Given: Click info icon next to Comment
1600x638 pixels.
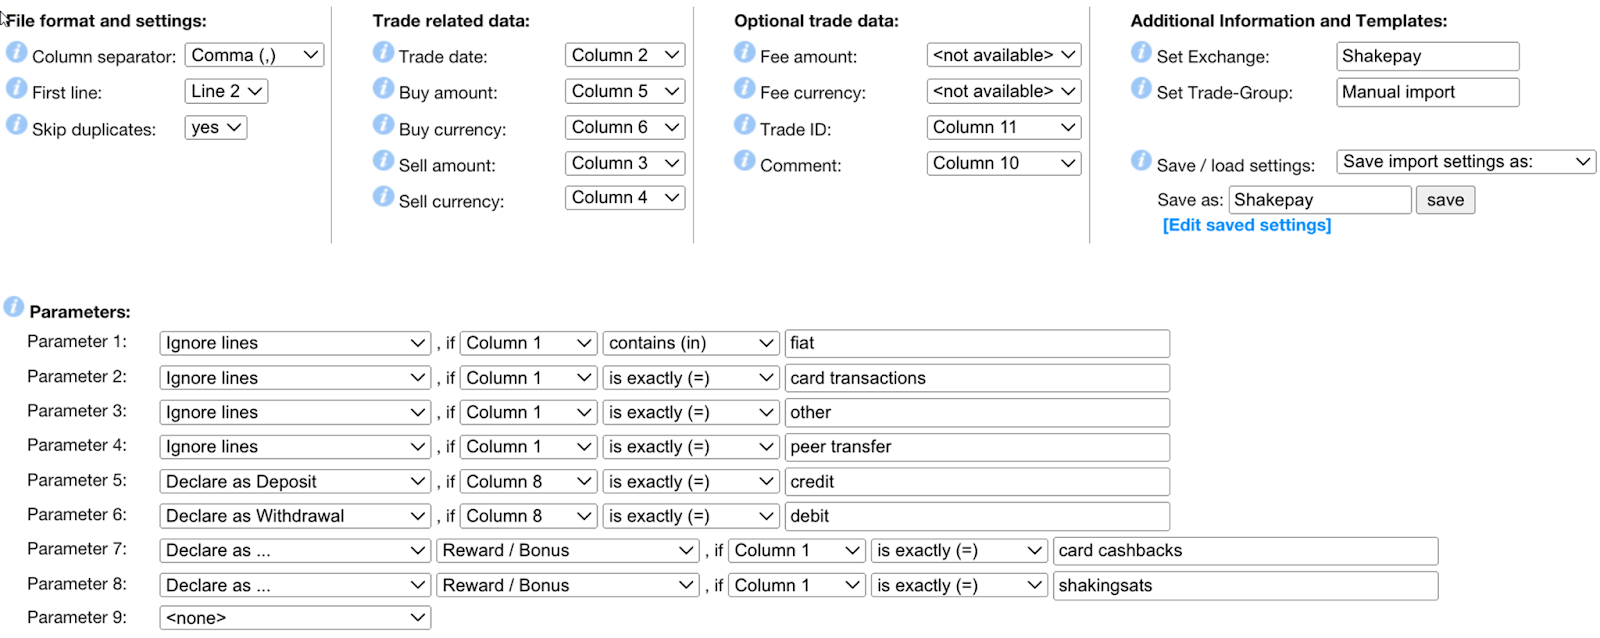Looking at the screenshot, I should (744, 160).
